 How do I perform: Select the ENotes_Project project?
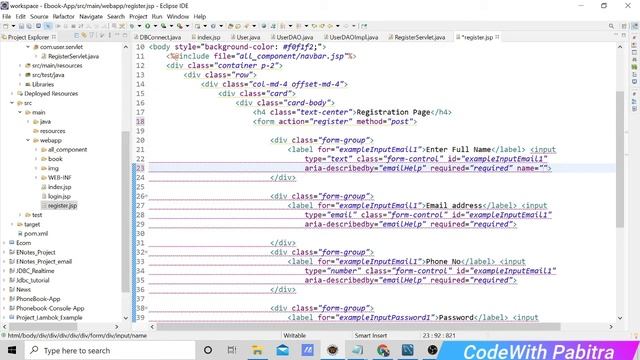pos(36,252)
